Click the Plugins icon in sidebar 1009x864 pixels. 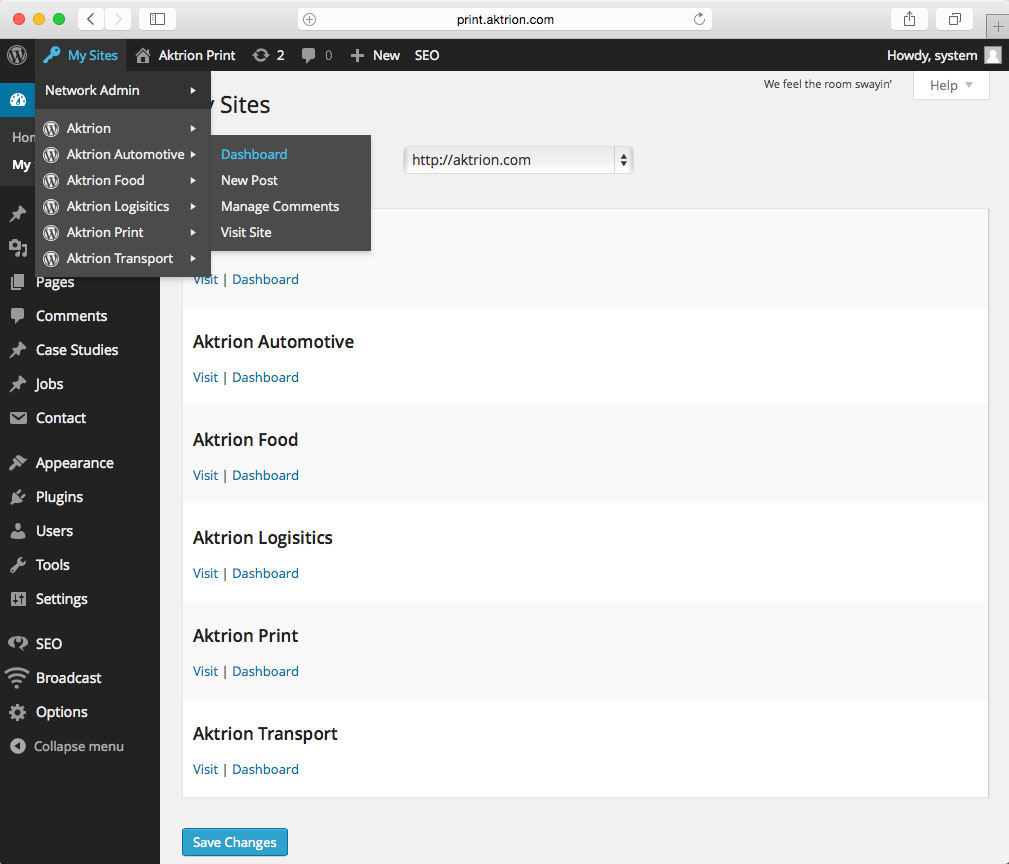(17, 497)
